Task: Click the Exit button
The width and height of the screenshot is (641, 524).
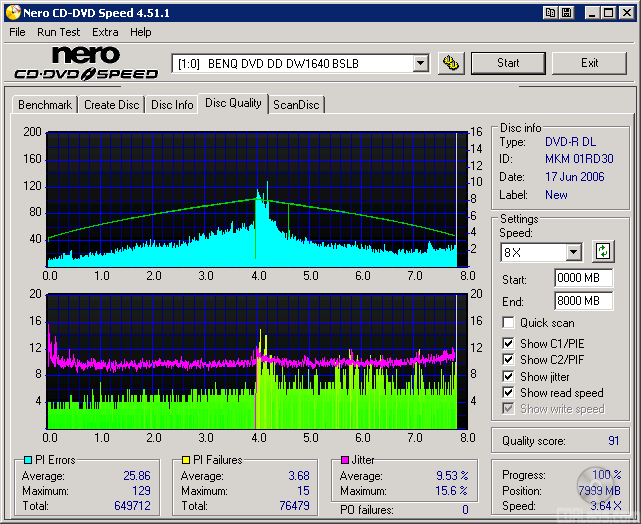Action: coord(589,63)
